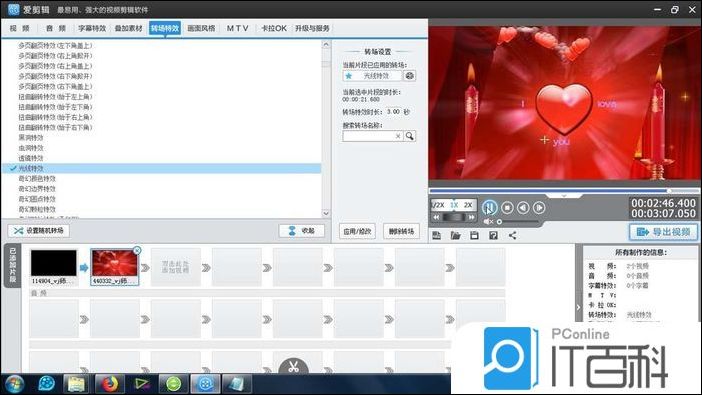Remove the 440332_vj clip via its X
The image size is (702, 395).
(137, 250)
